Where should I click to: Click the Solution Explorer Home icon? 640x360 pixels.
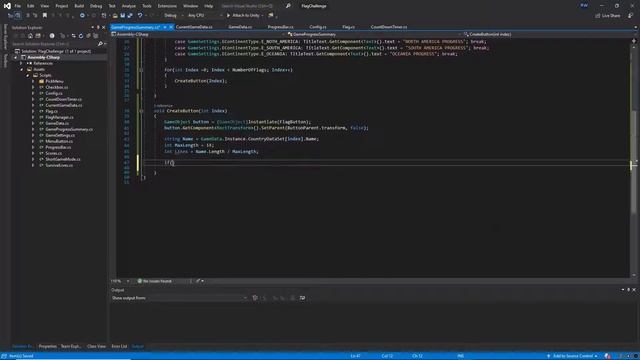point(30,36)
